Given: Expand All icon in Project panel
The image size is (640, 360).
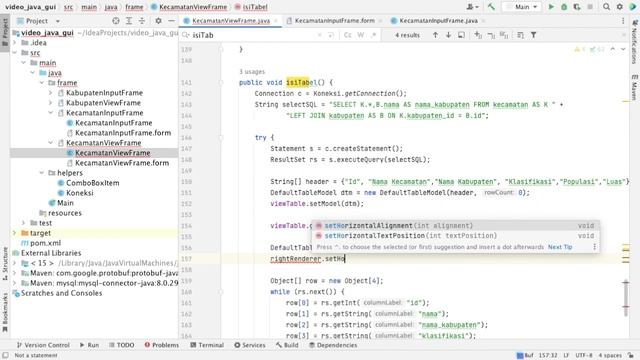Looking at the screenshot, I should pos(129,21).
